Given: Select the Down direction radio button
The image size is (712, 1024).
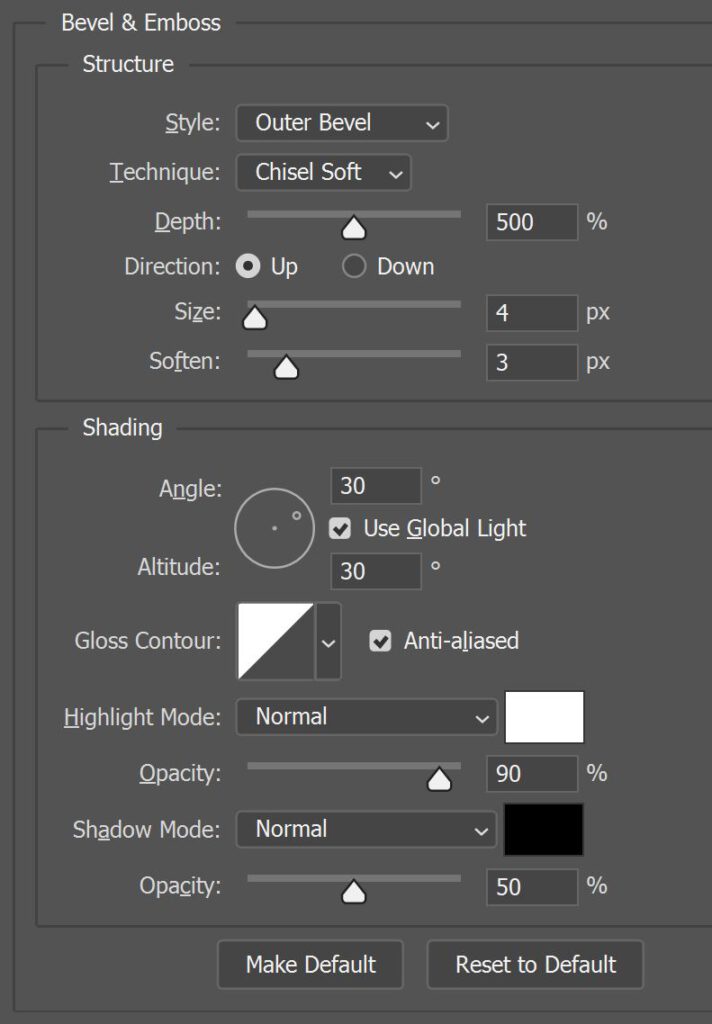Looking at the screenshot, I should (x=354, y=266).
